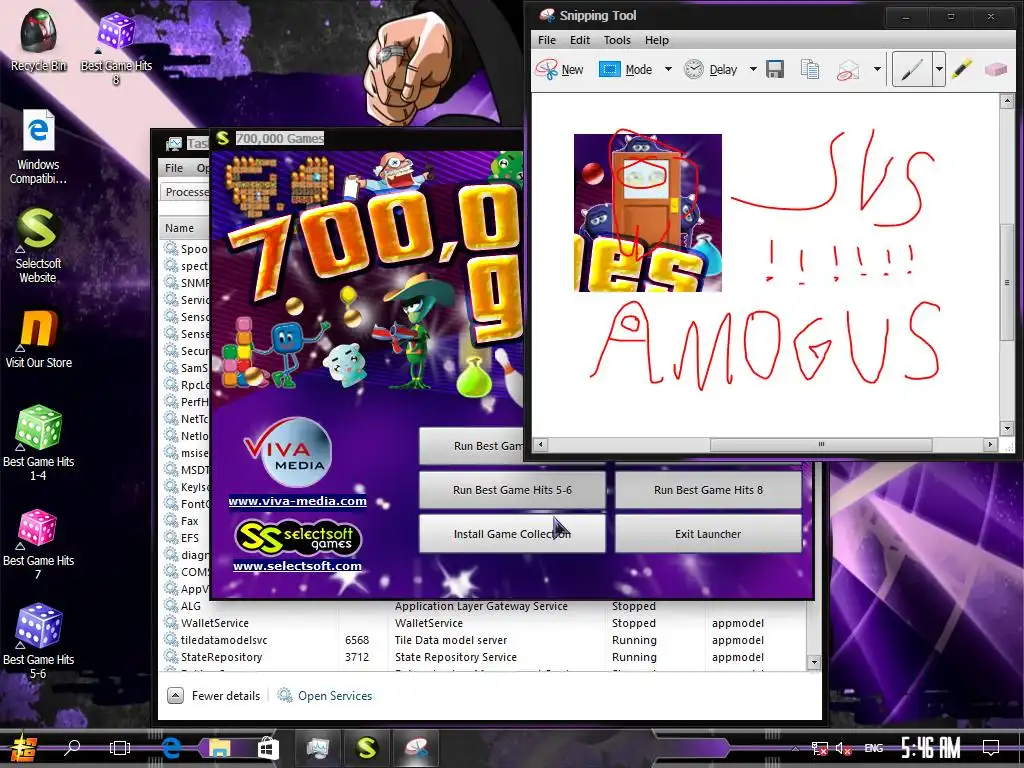Select the Highlighter tool
Screen dimensions: 1024x768
point(961,69)
